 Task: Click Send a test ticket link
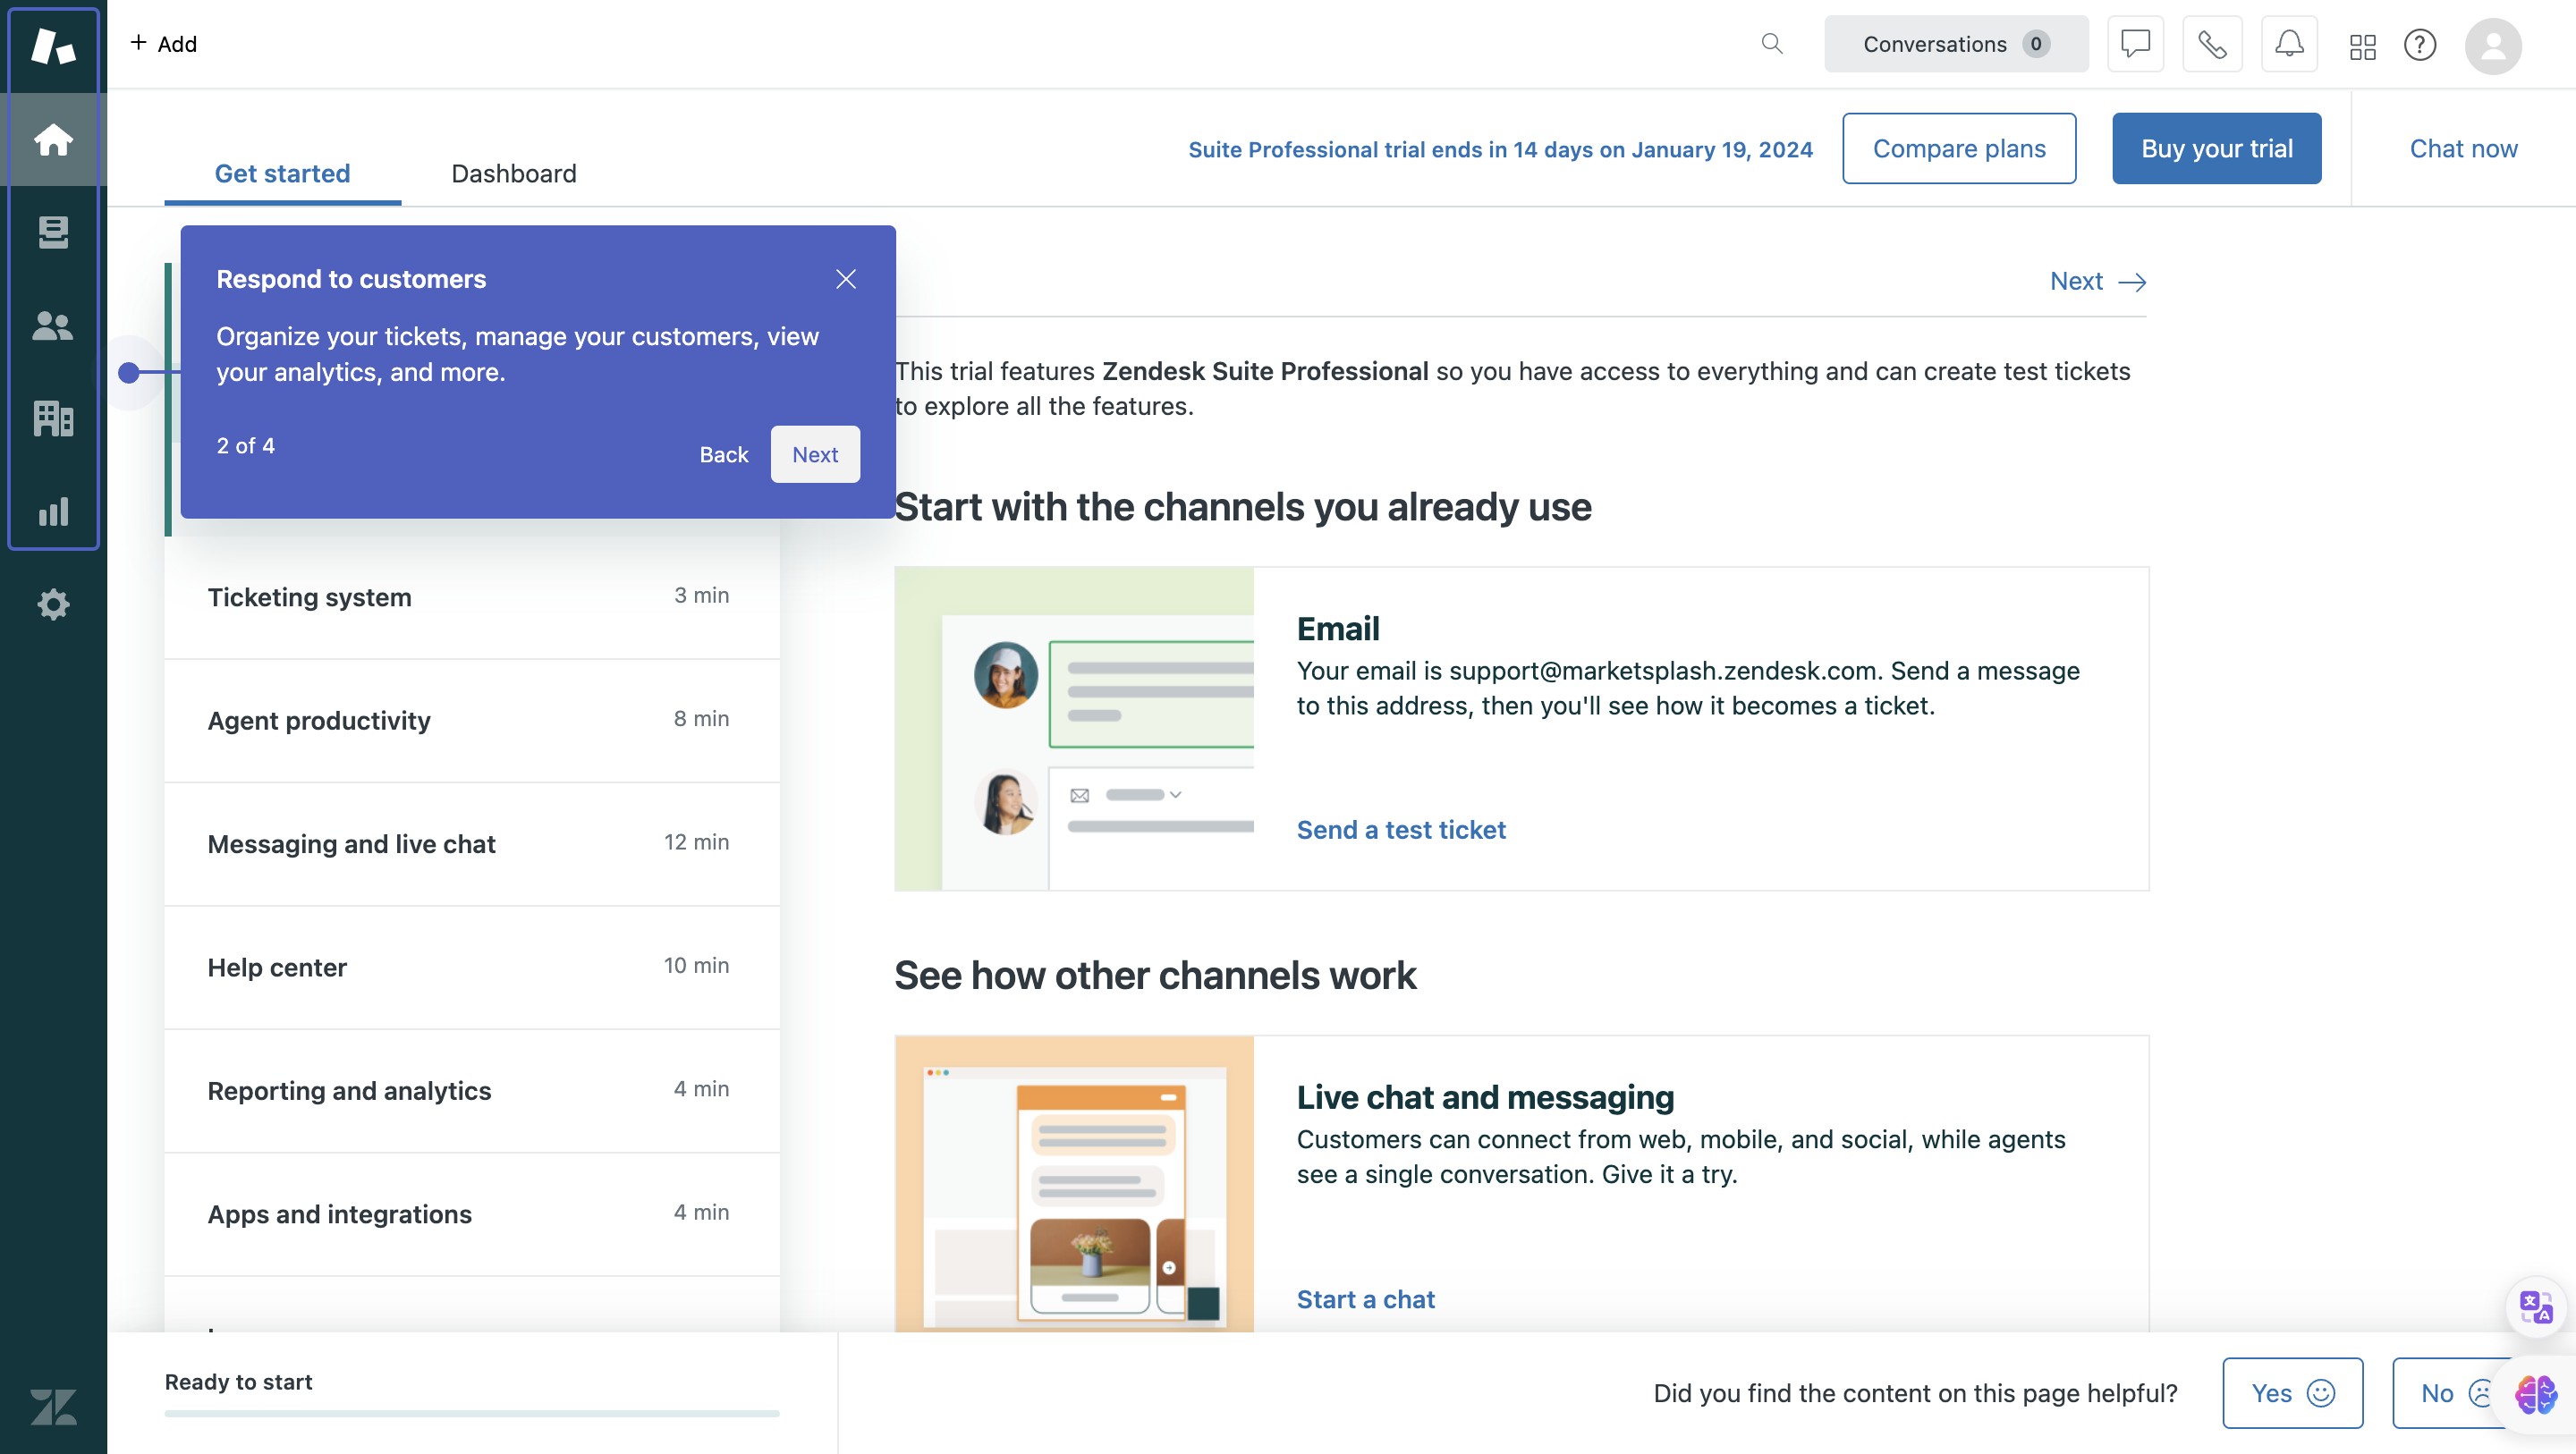[1400, 829]
